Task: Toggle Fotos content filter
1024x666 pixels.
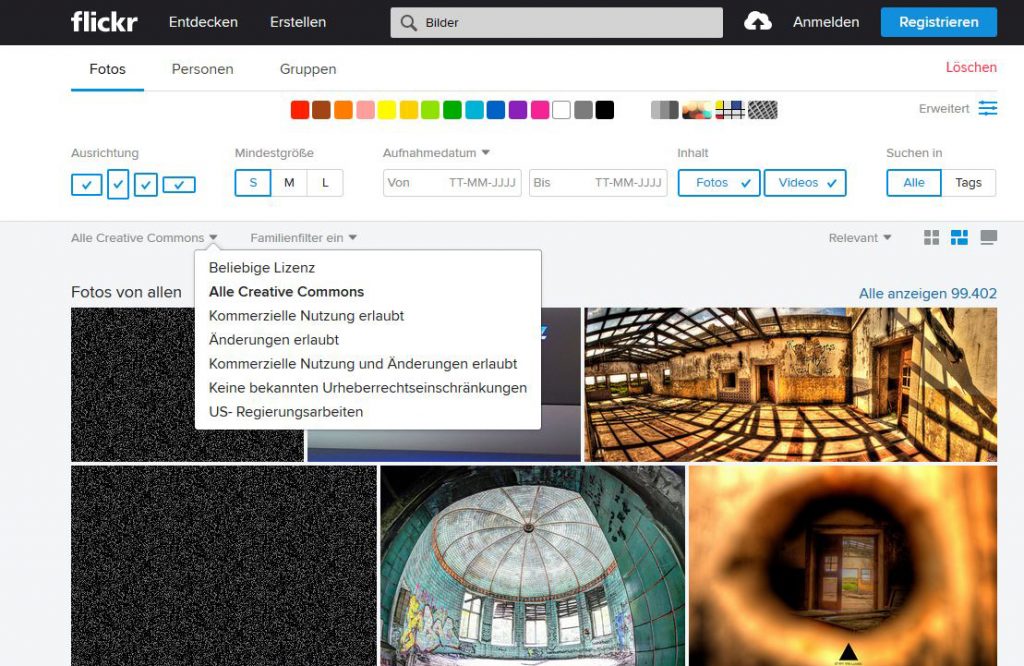Action: pyautogui.click(x=719, y=183)
